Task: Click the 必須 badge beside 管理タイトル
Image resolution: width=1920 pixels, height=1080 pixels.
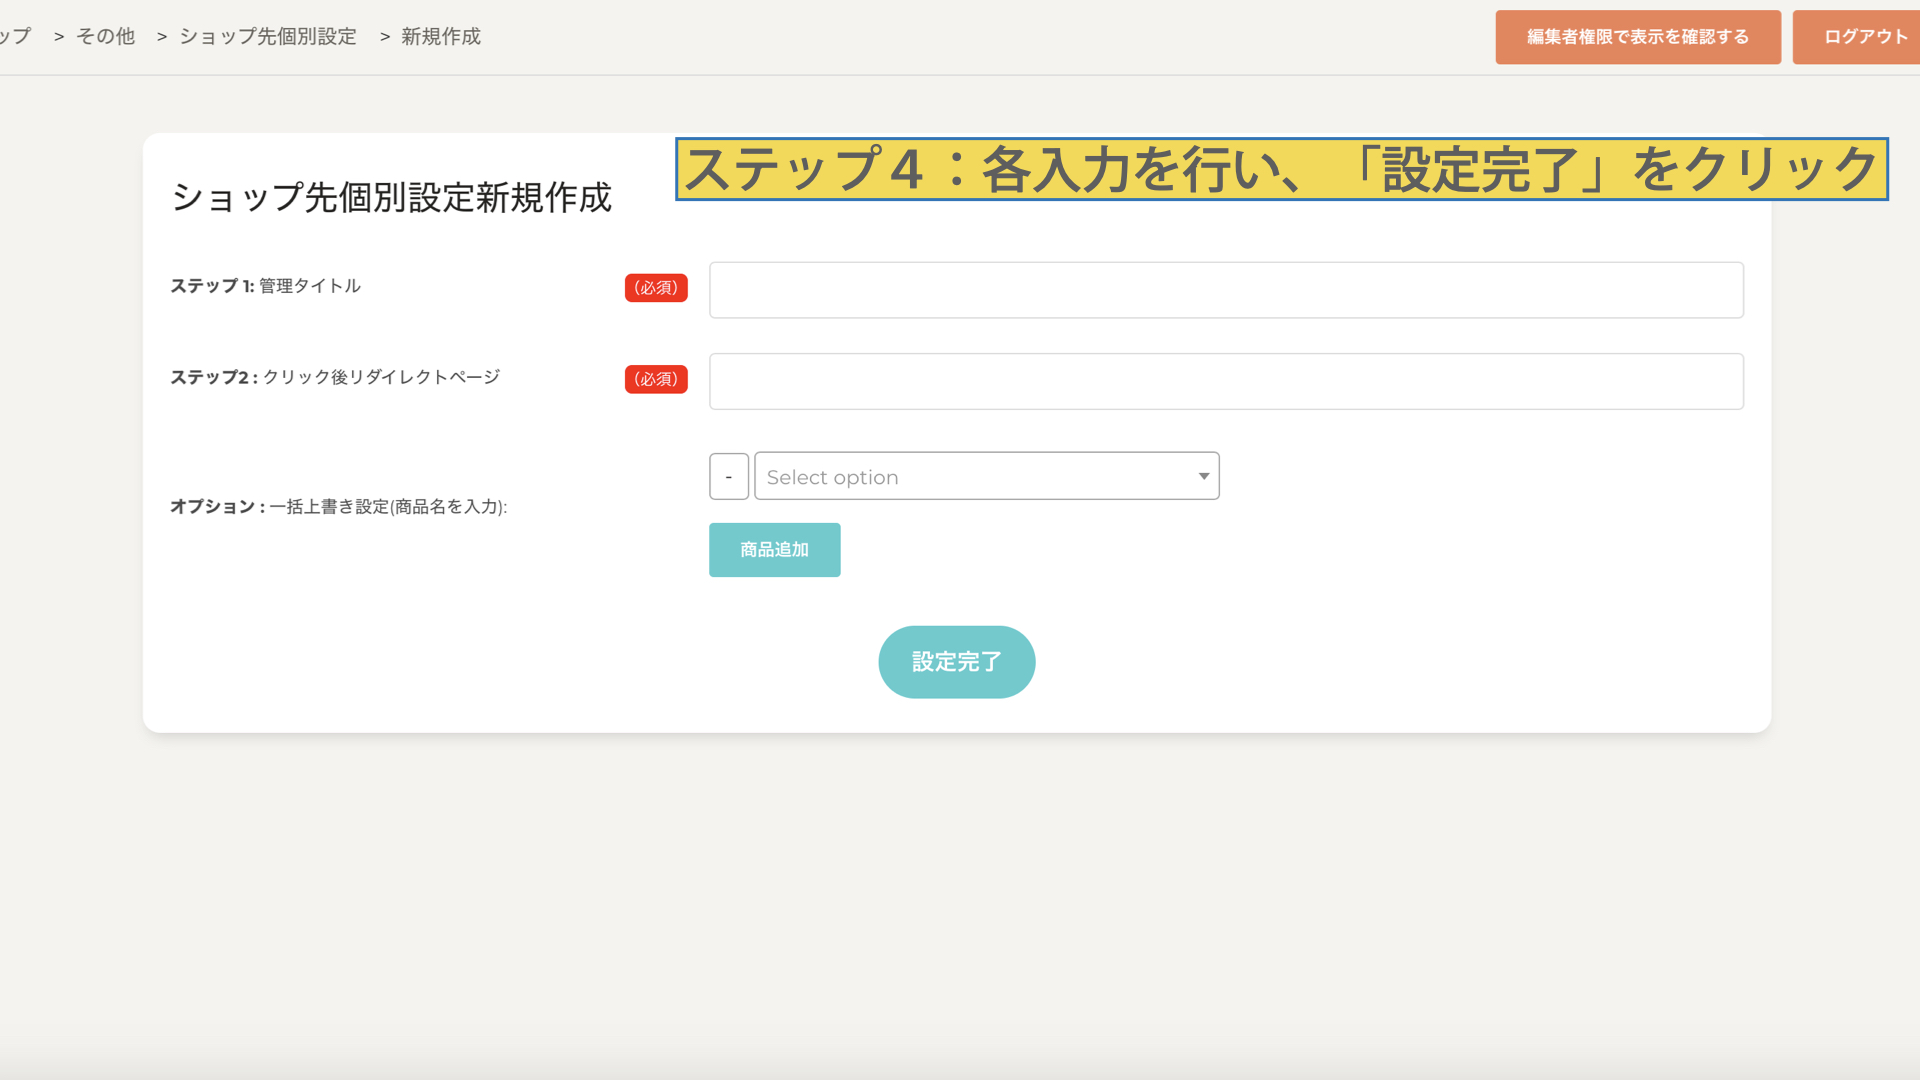Action: click(x=656, y=288)
